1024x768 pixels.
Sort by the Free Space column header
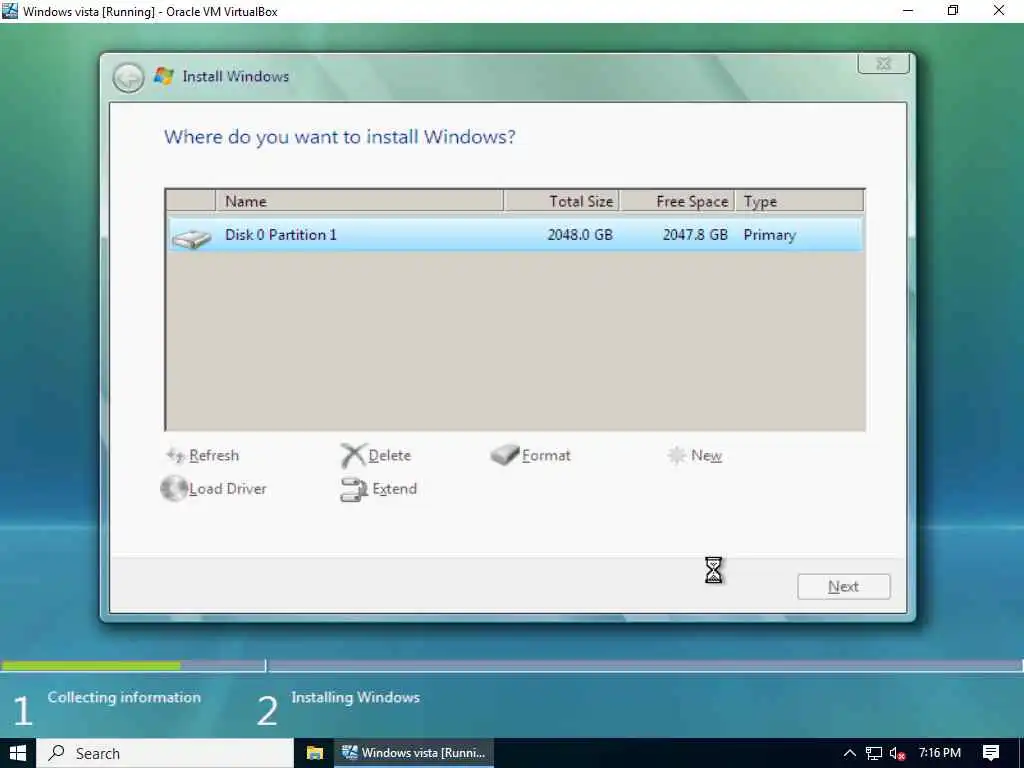coord(677,201)
